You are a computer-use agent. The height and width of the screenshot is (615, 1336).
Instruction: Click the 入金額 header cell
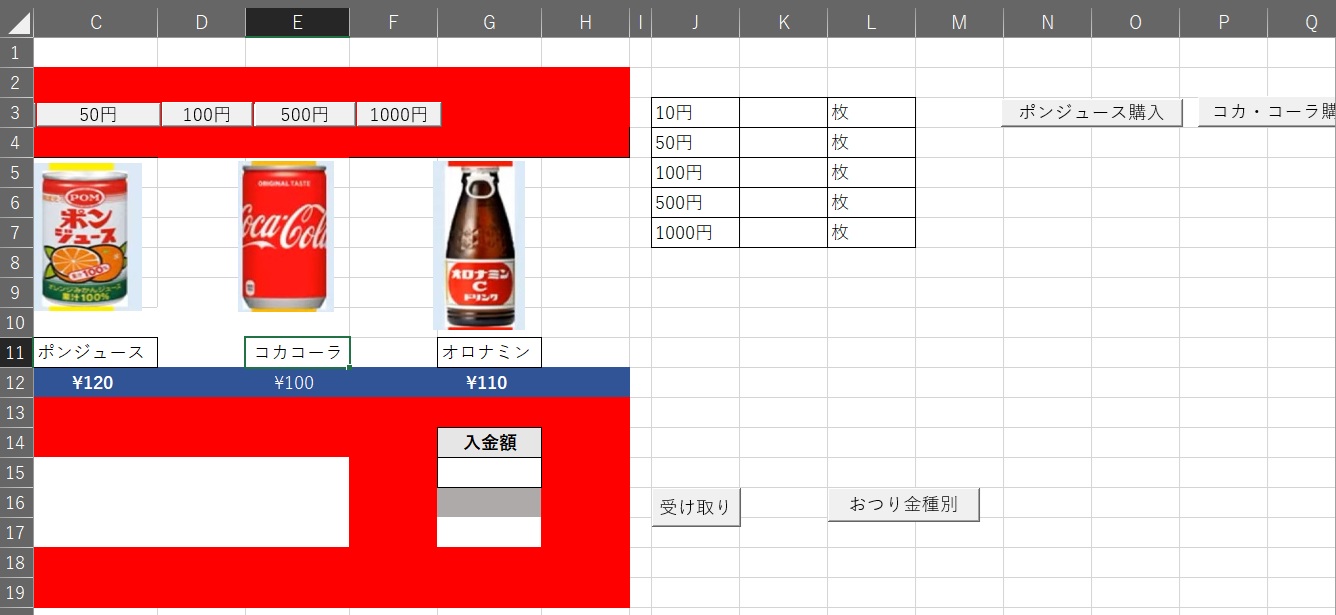point(489,442)
